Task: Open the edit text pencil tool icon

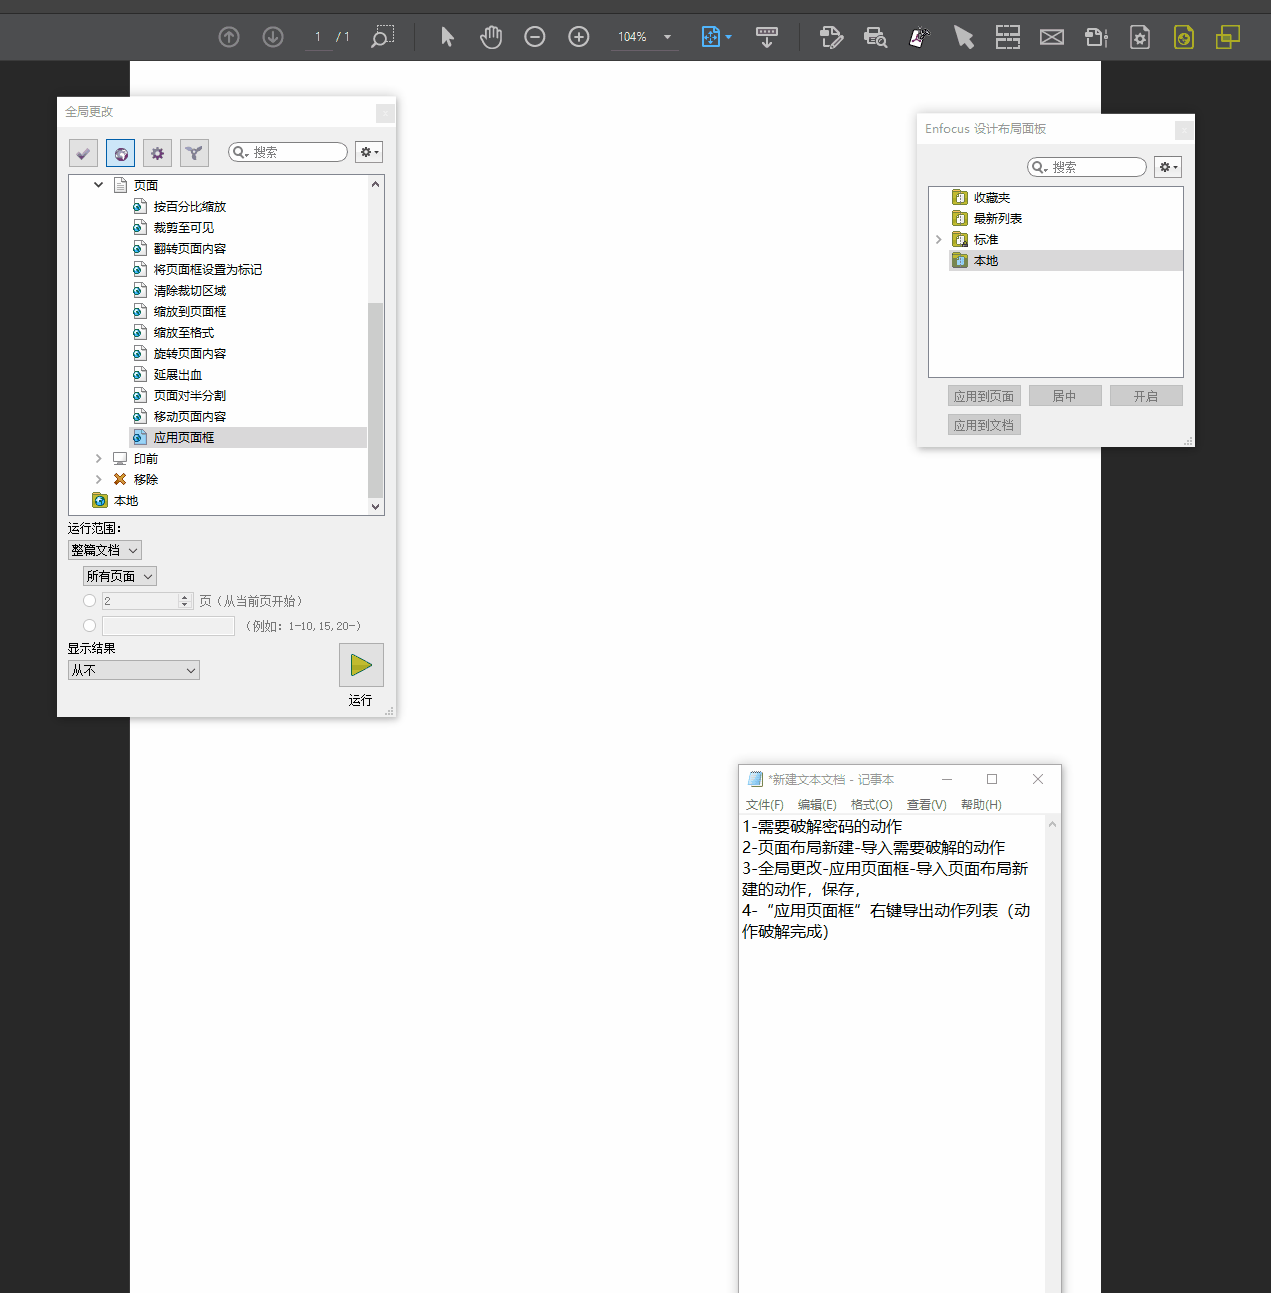Action: click(831, 37)
